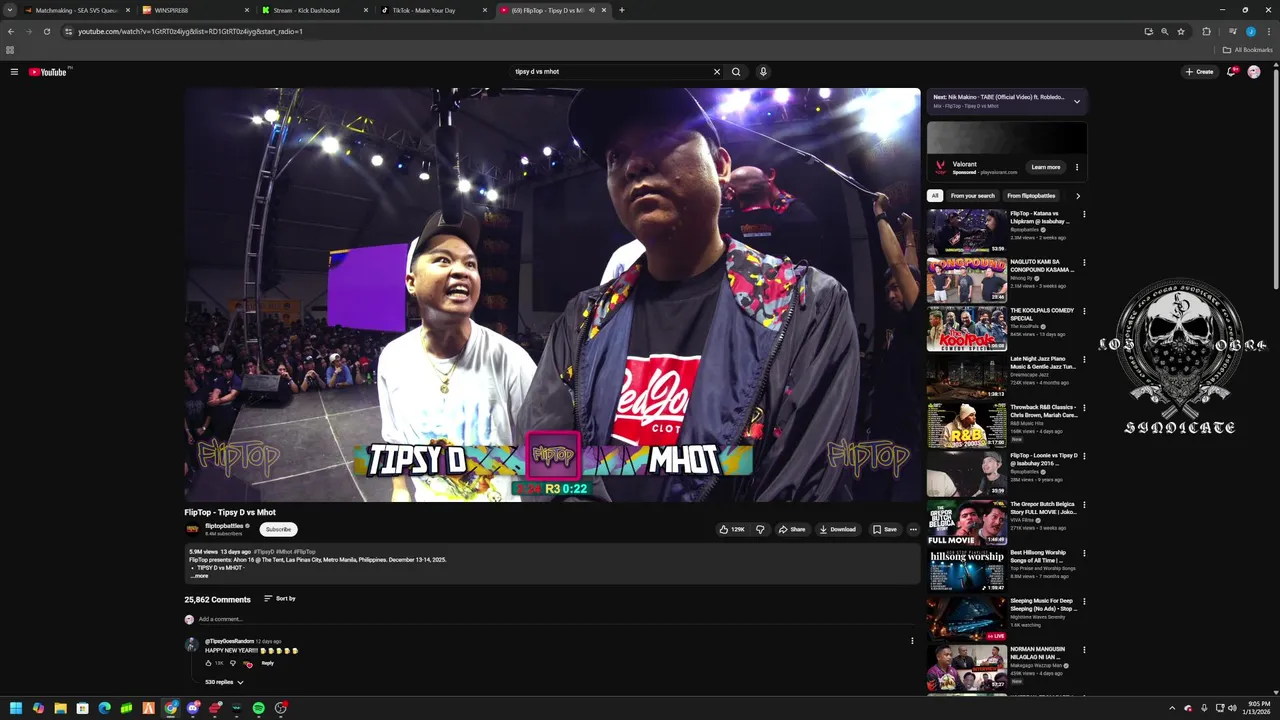
Task: Open the YouTube hamburger guide menu
Action: 14,72
